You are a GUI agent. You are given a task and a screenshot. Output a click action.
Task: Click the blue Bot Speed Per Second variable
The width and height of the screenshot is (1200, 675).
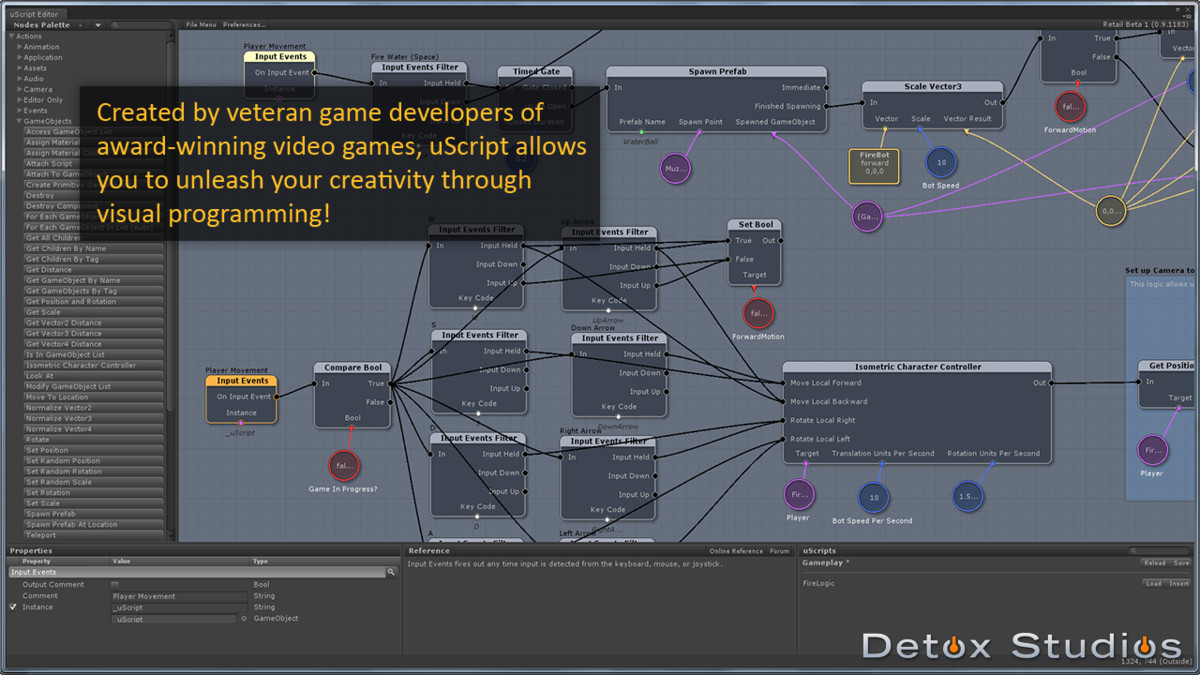(x=874, y=497)
